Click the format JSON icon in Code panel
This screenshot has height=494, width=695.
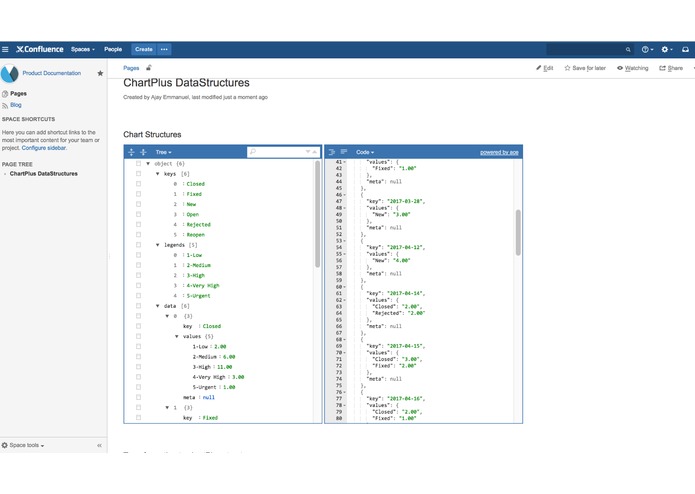point(332,152)
